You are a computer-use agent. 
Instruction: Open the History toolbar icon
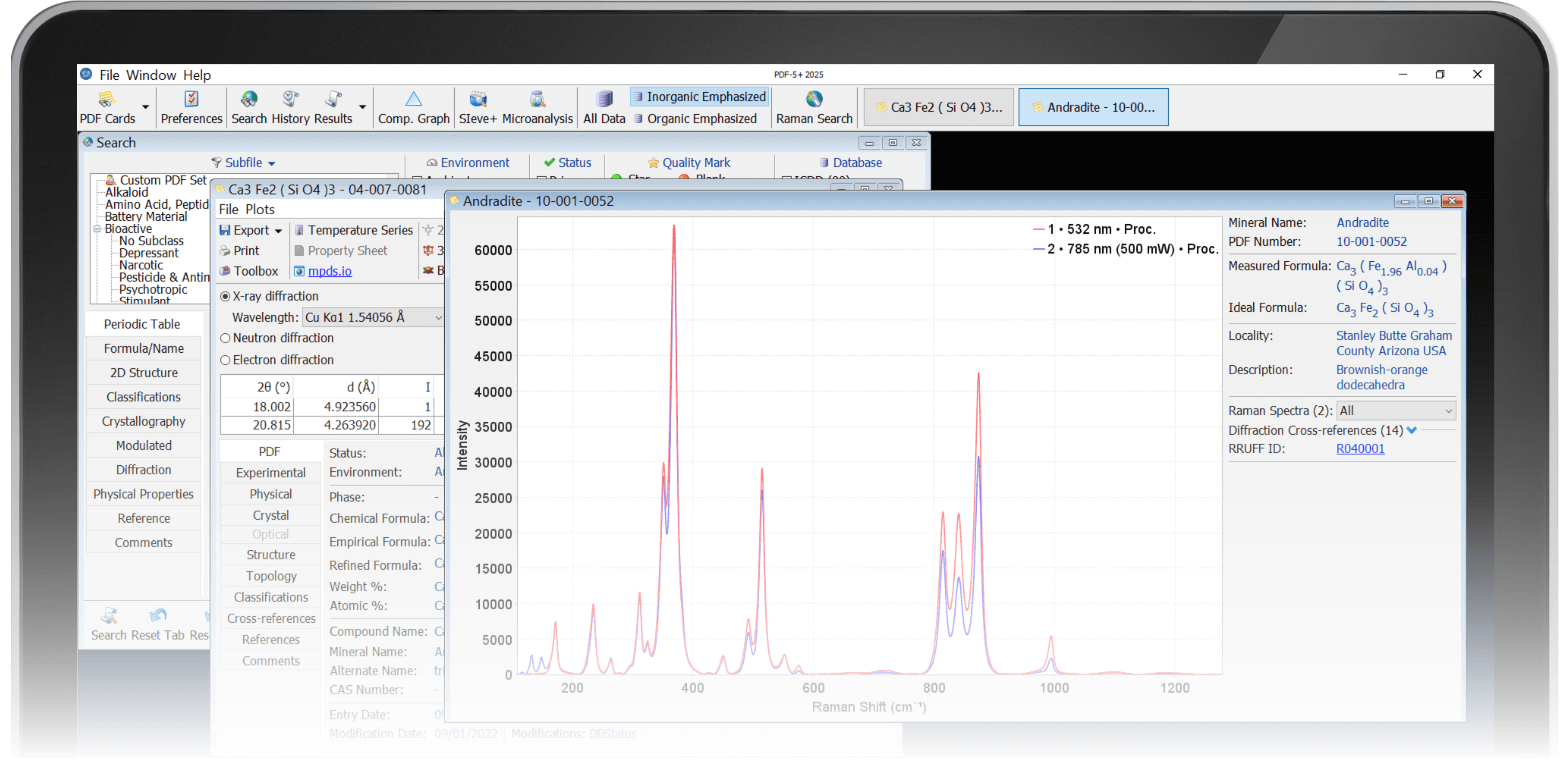click(291, 99)
